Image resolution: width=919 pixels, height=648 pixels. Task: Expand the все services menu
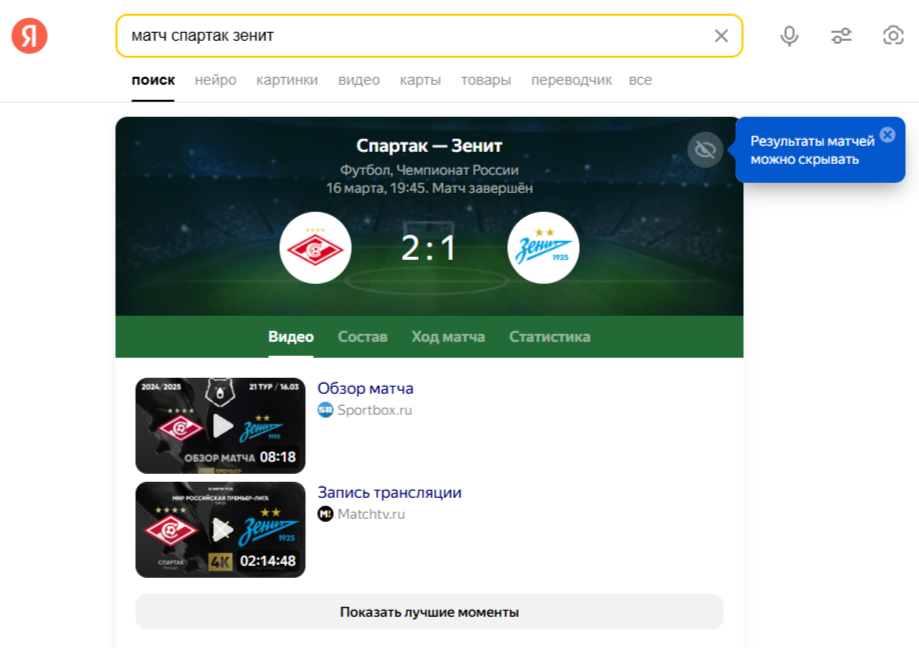tap(640, 80)
